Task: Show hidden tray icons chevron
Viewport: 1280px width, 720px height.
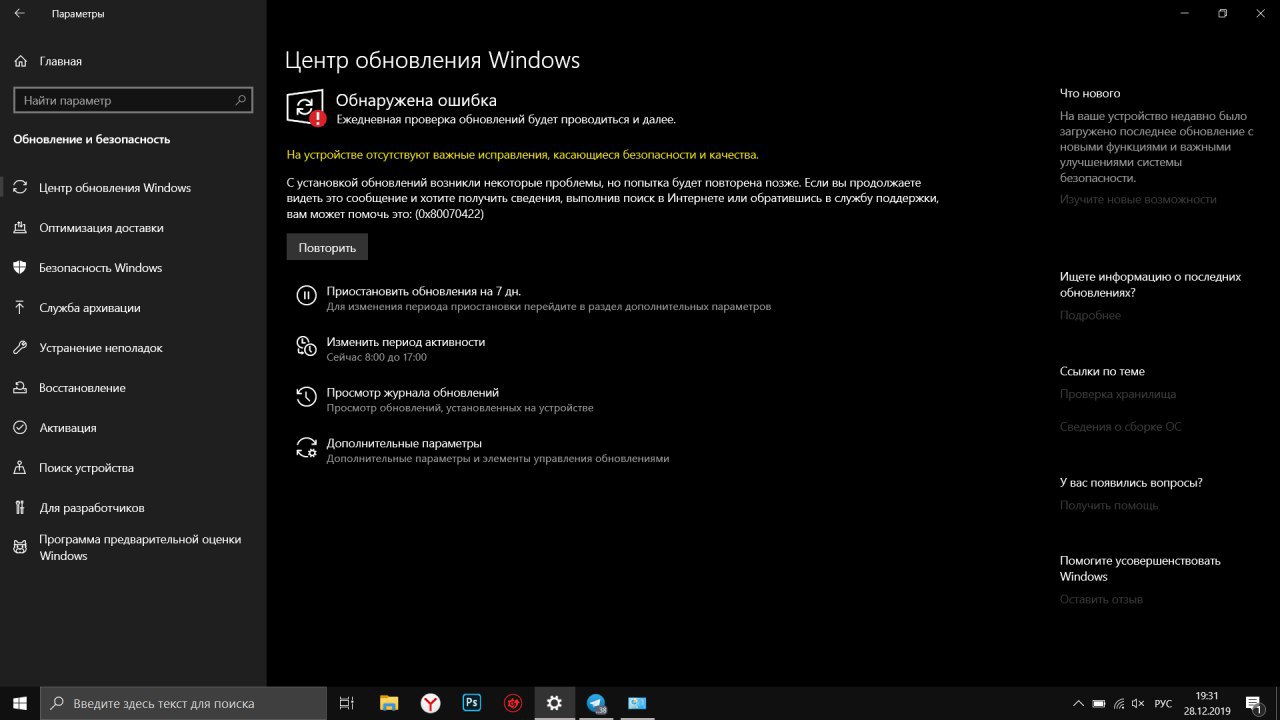Action: [x=1078, y=704]
